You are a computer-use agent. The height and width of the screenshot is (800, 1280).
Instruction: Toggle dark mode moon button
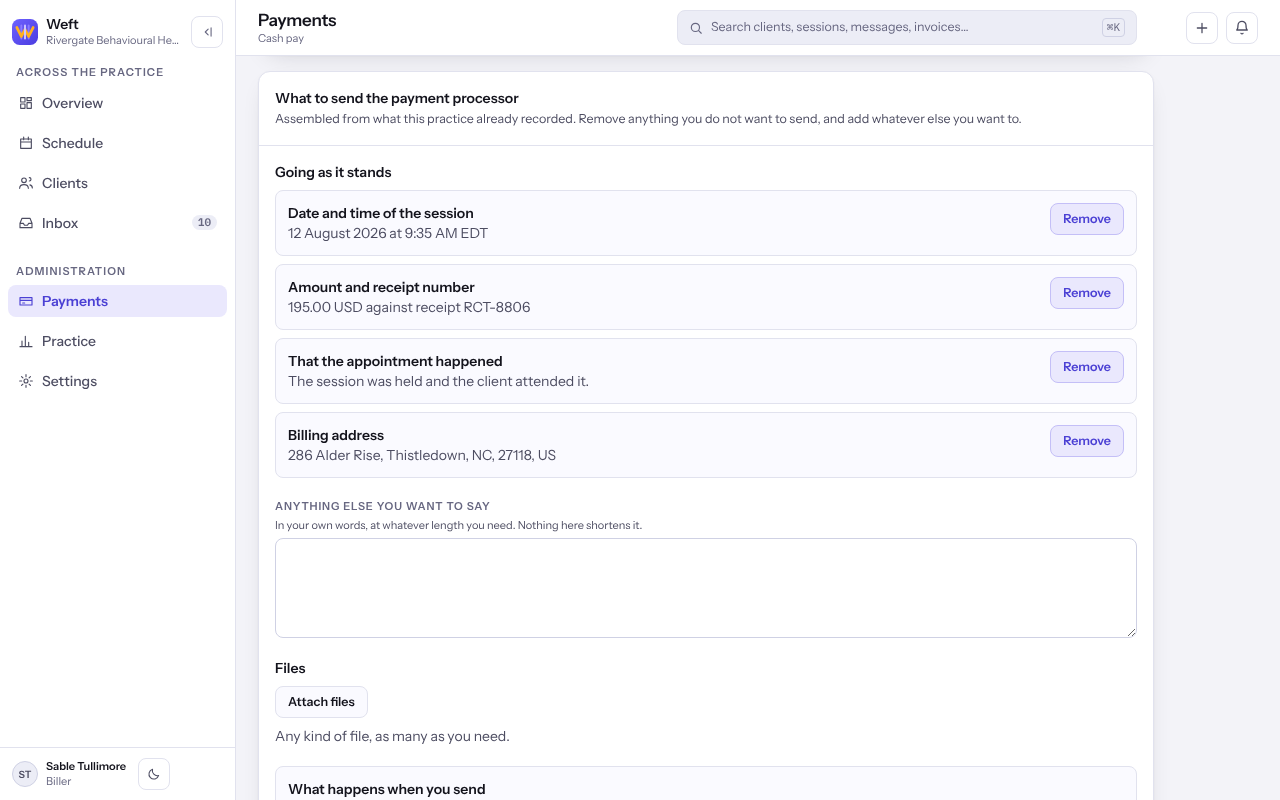click(x=154, y=774)
